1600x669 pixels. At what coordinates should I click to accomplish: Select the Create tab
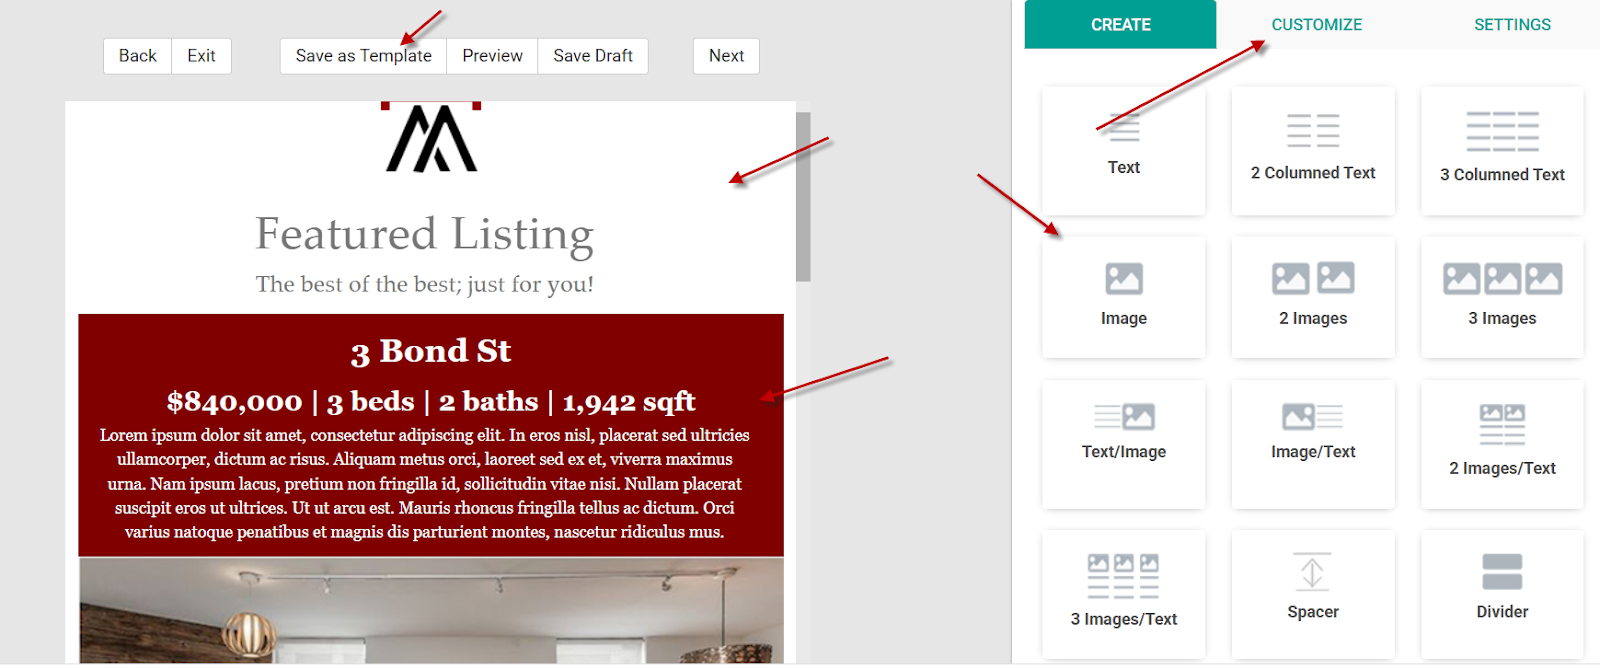(x=1120, y=25)
